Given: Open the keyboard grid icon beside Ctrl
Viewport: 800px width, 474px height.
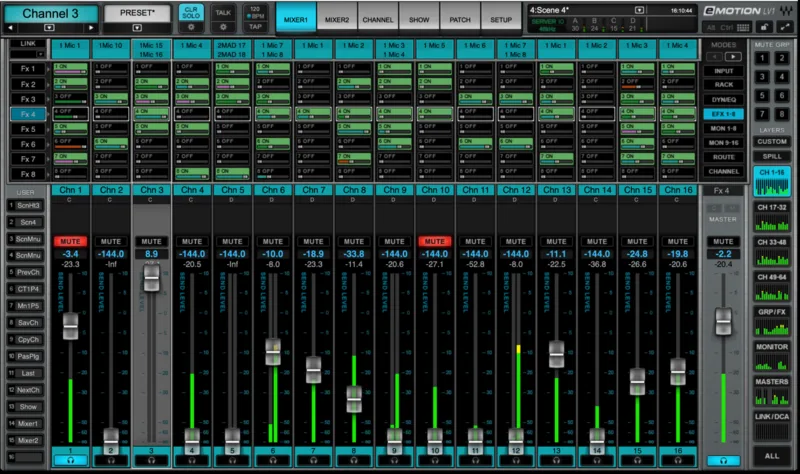Looking at the screenshot, I should pos(743,28).
